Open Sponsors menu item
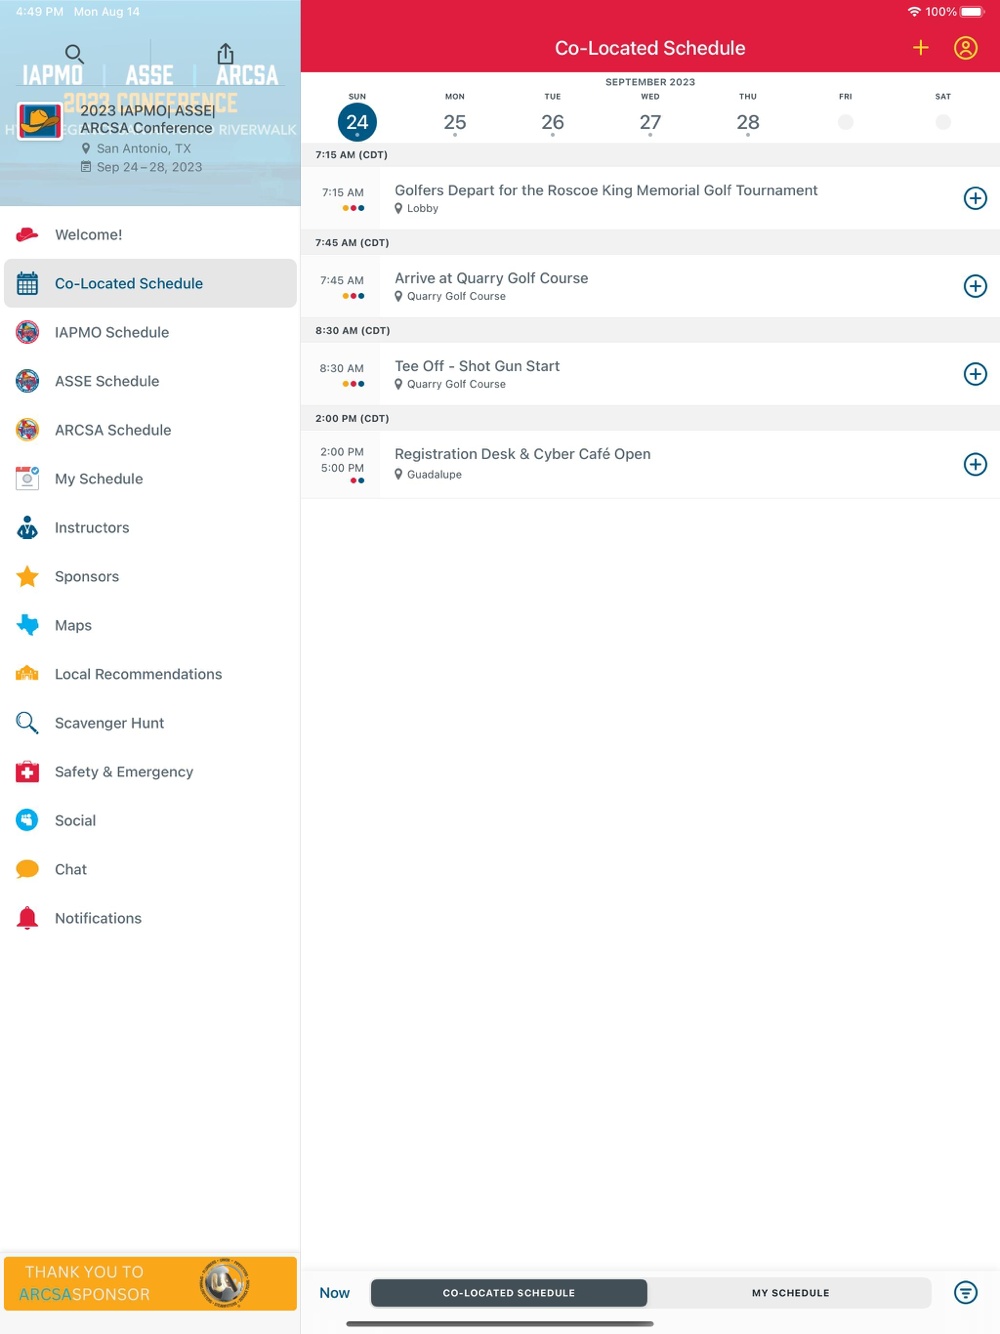The height and width of the screenshot is (1334, 1000). coord(150,576)
